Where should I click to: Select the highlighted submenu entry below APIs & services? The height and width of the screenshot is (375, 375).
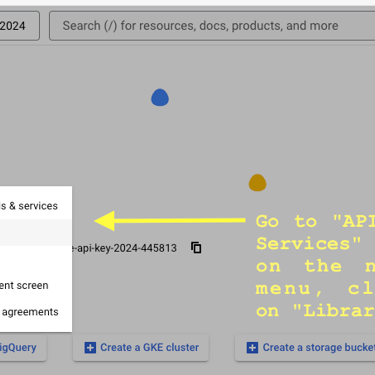click(36, 232)
